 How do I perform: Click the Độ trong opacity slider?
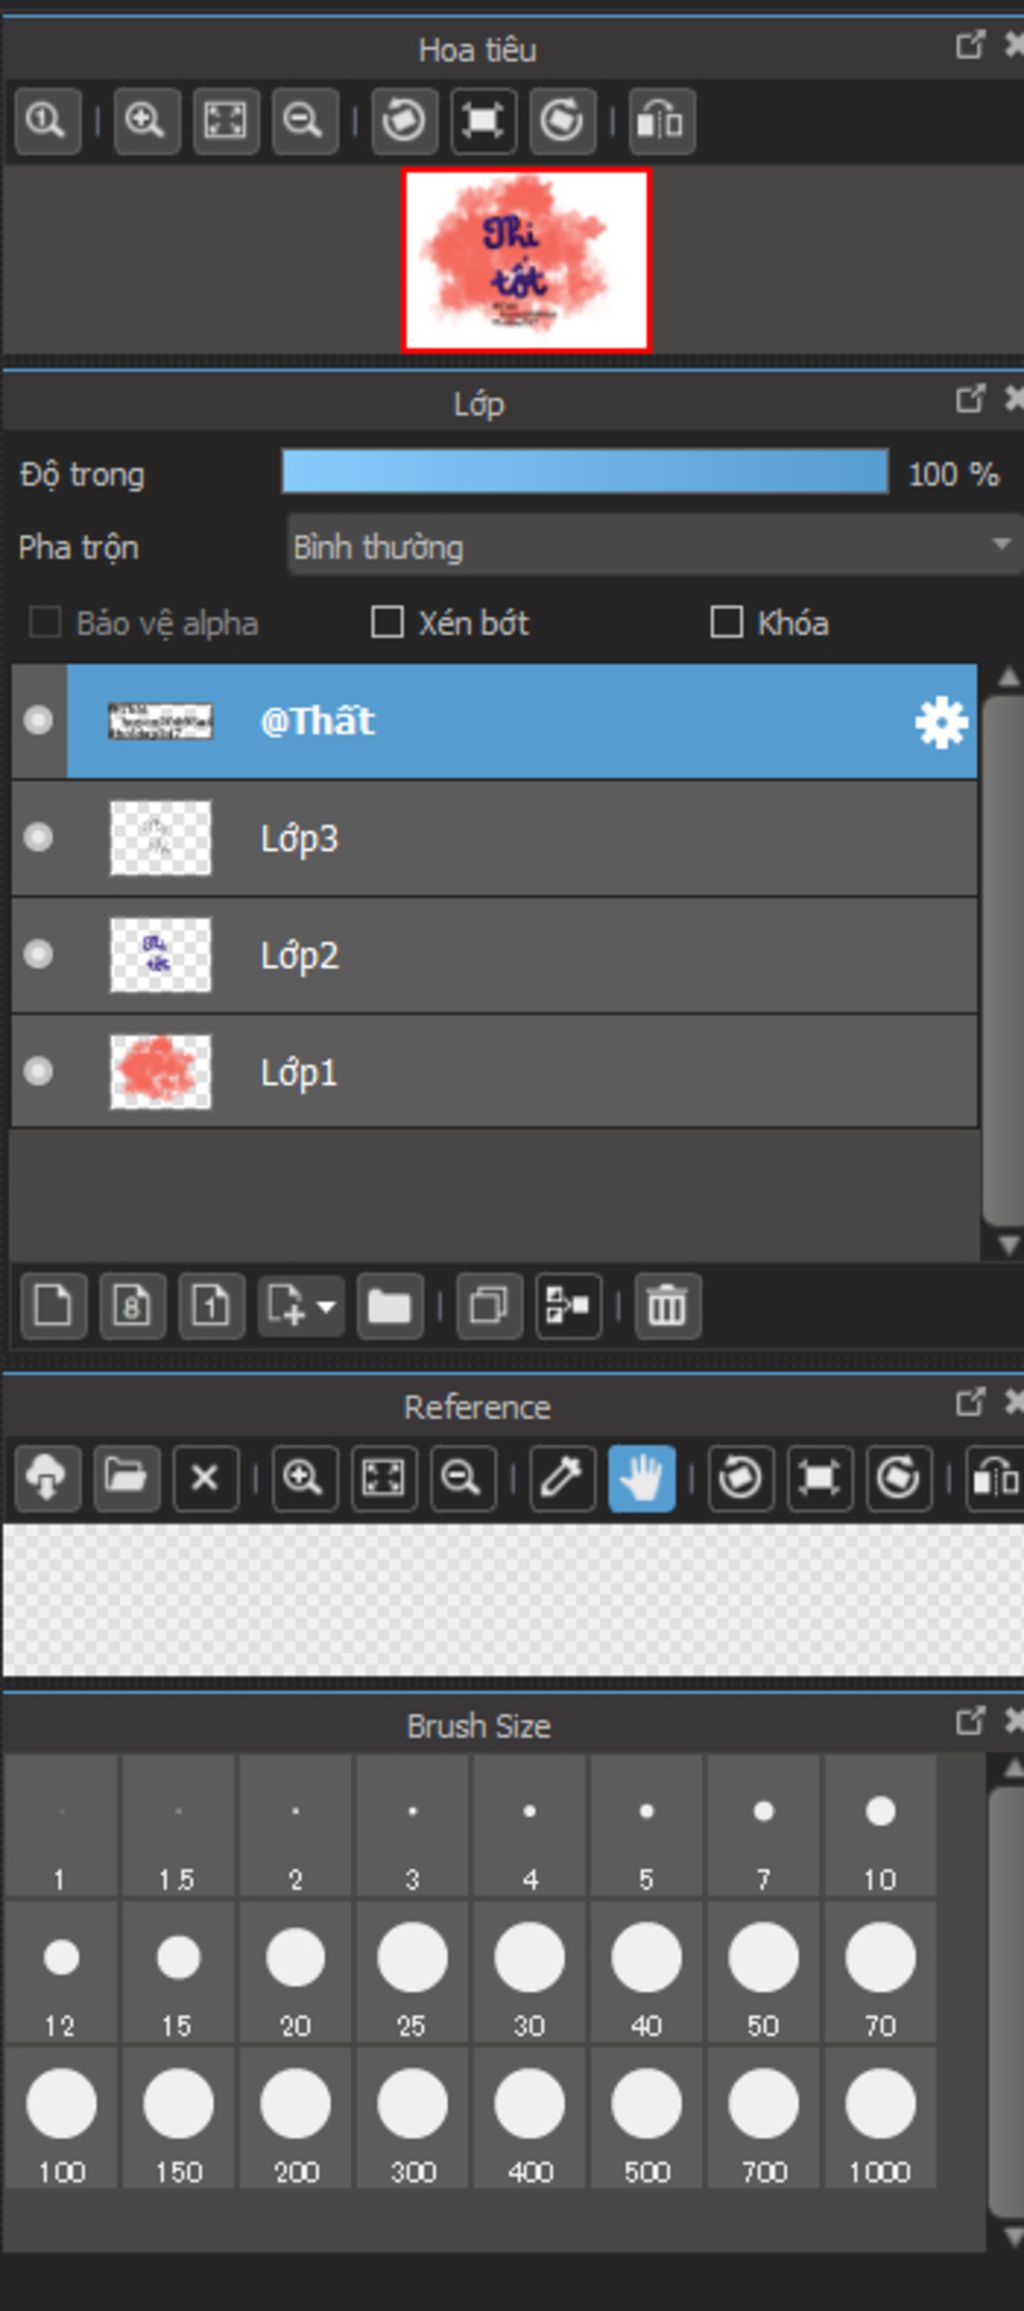[585, 472]
